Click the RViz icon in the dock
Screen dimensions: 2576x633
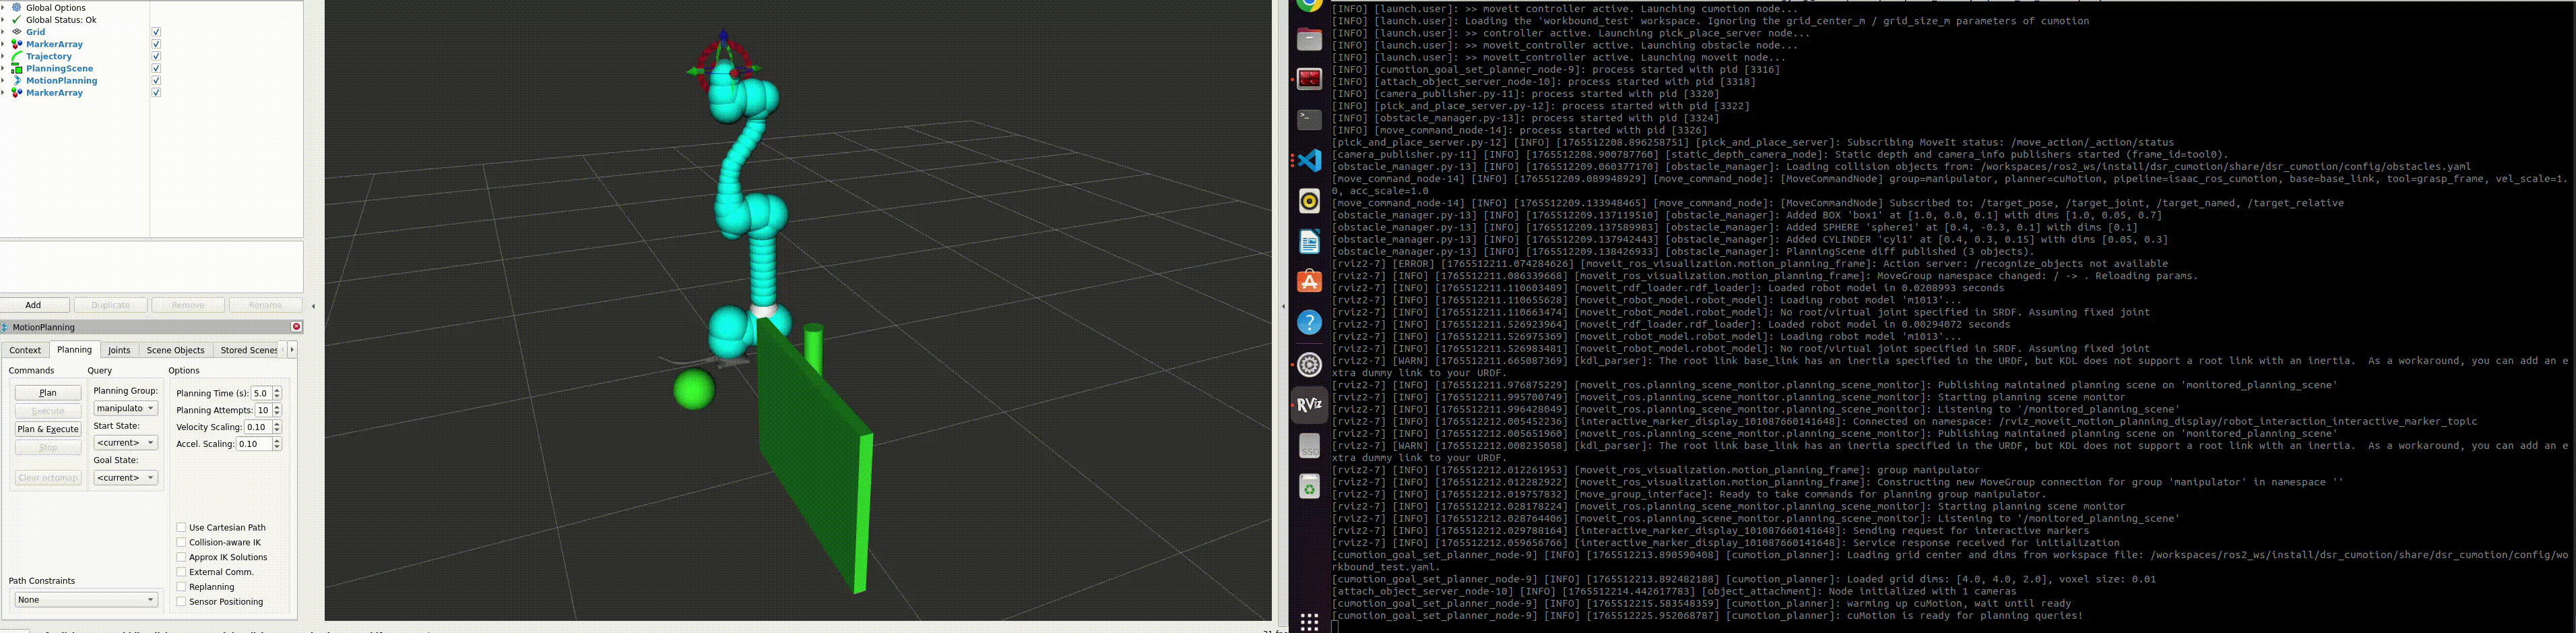pos(1309,405)
